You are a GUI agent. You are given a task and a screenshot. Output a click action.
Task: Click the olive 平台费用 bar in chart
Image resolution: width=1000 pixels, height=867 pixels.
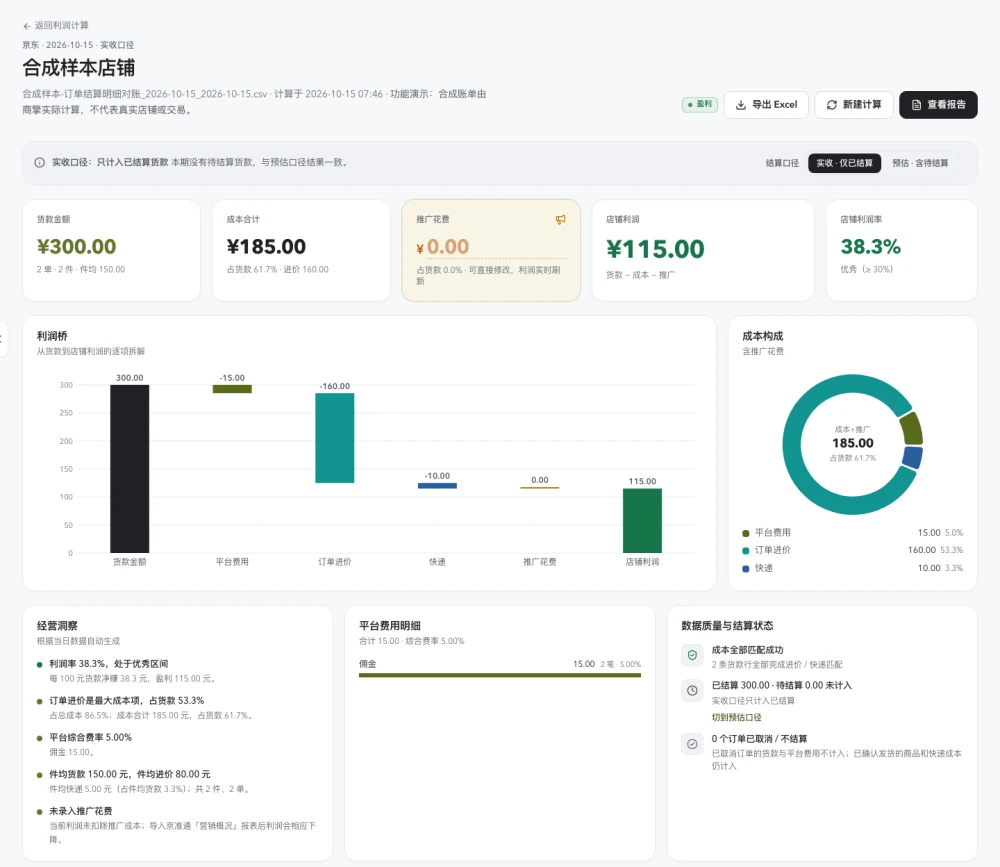click(x=232, y=389)
